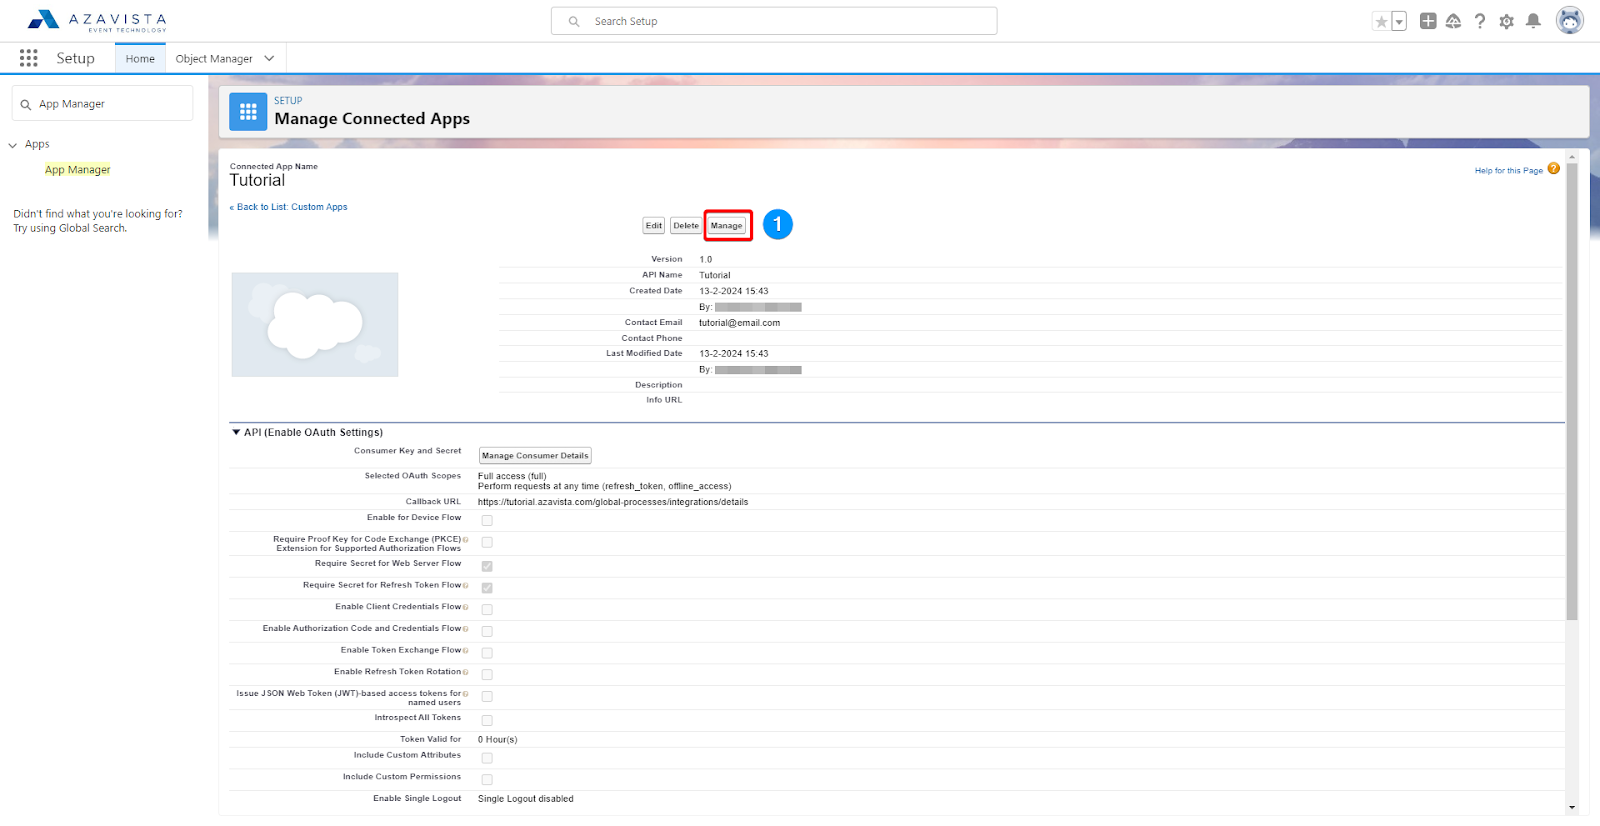Viewport: 1600px width, 826px height.
Task: Click info icon next to Enable Token Exchange Flow
Action: click(x=466, y=651)
